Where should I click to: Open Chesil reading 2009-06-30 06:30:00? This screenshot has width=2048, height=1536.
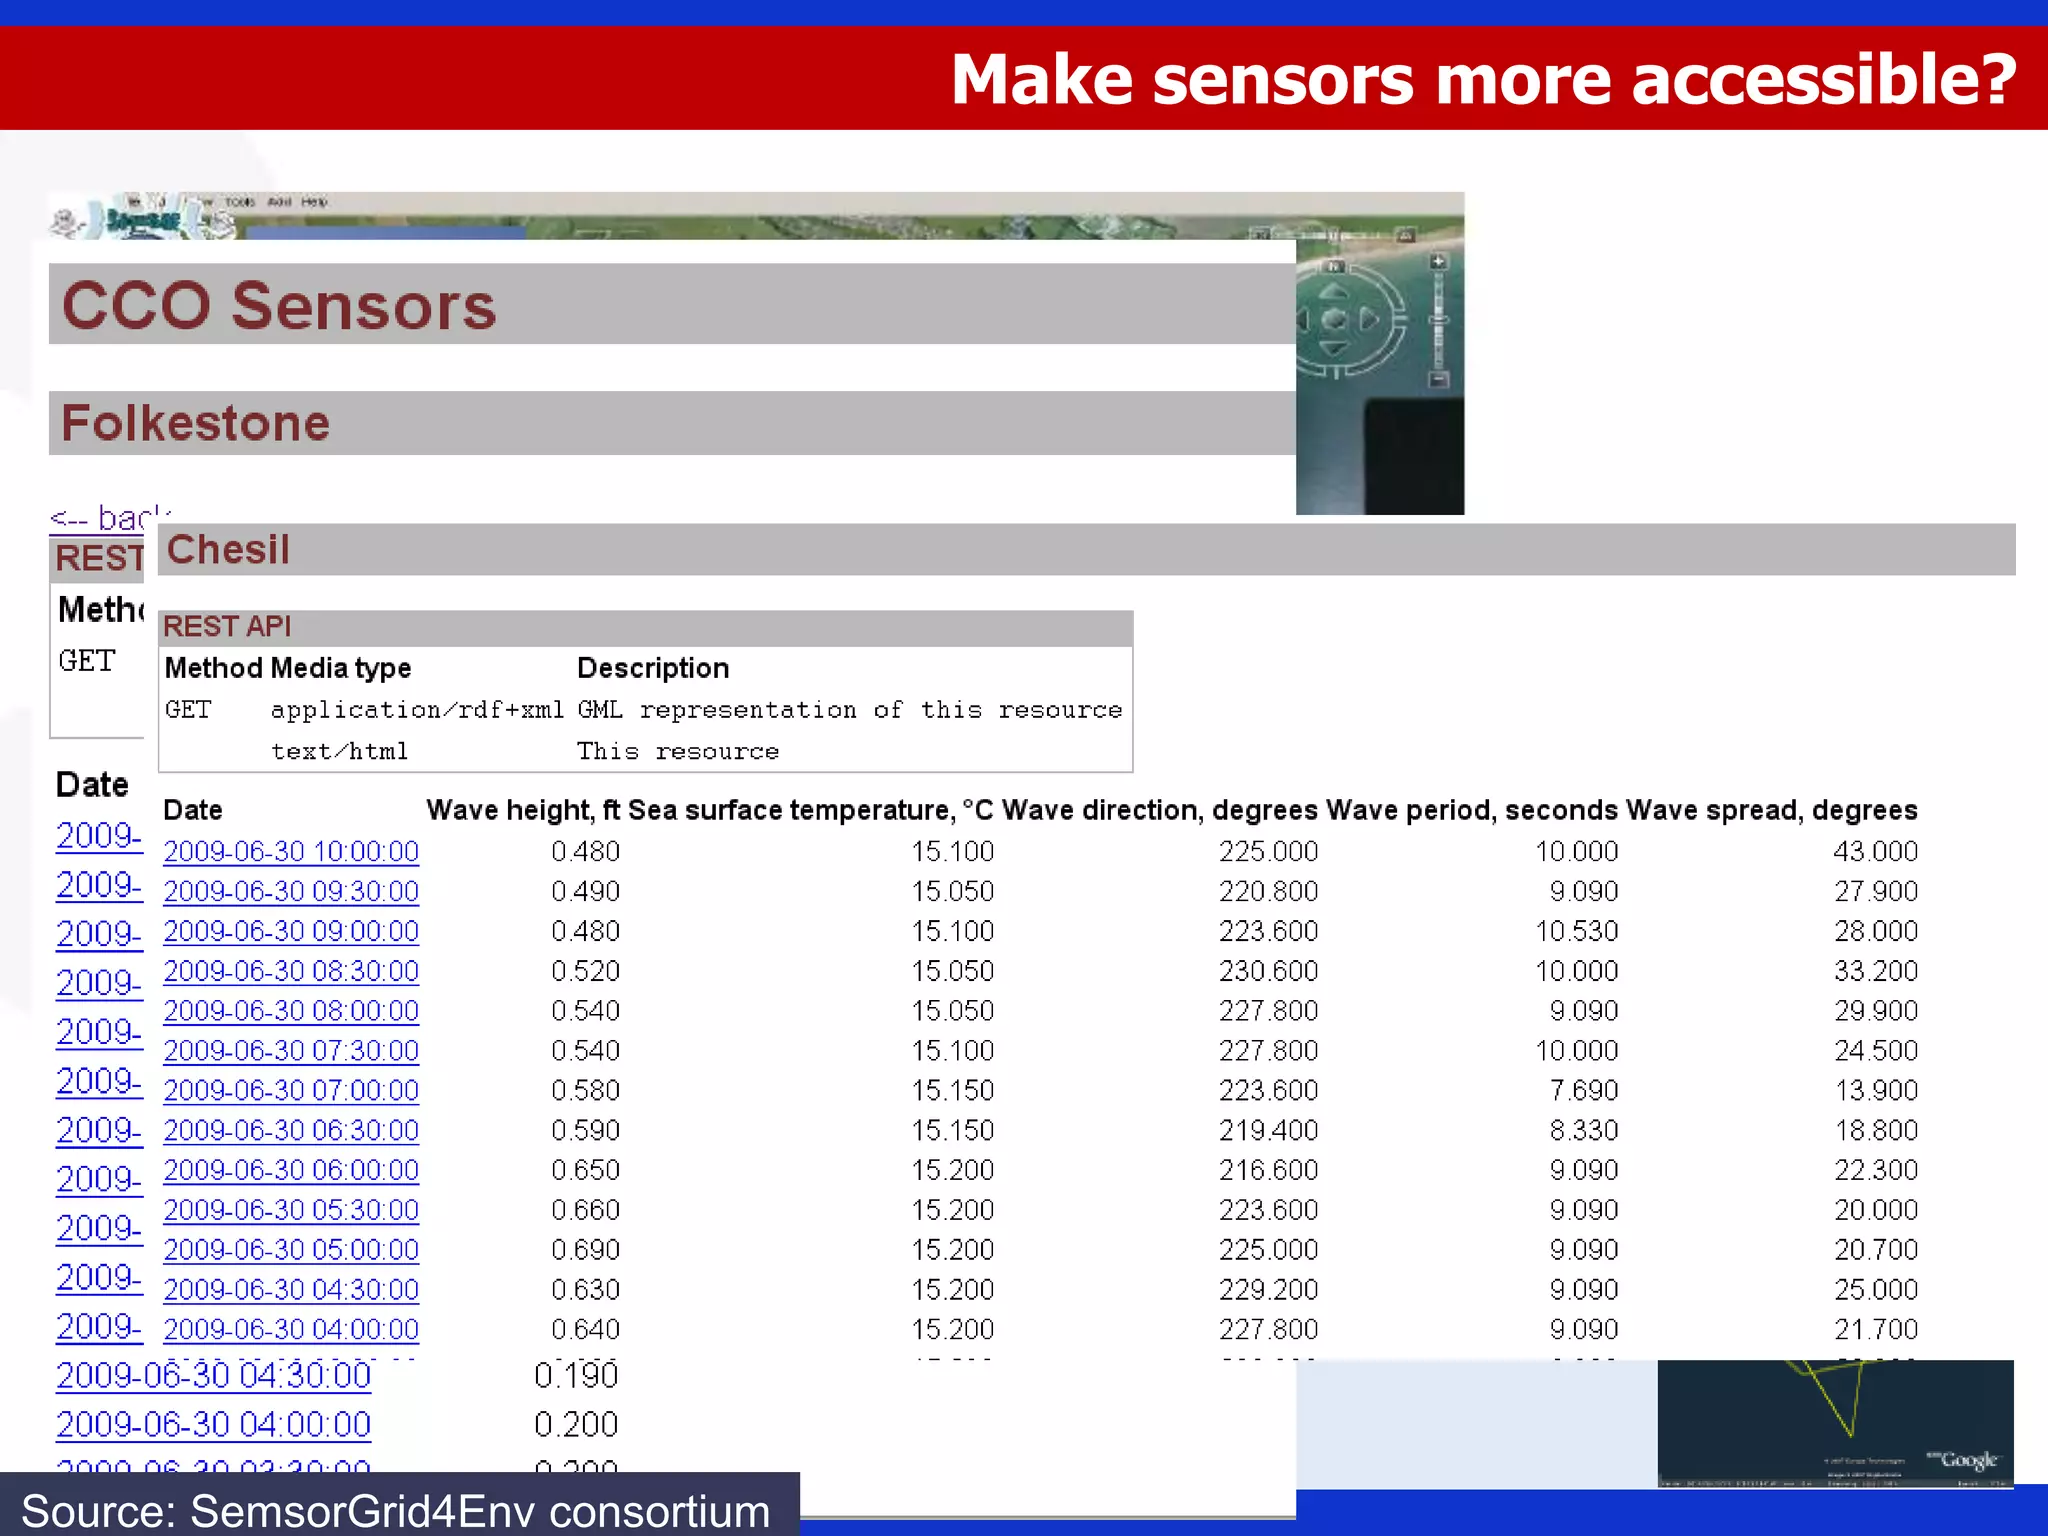(291, 1130)
